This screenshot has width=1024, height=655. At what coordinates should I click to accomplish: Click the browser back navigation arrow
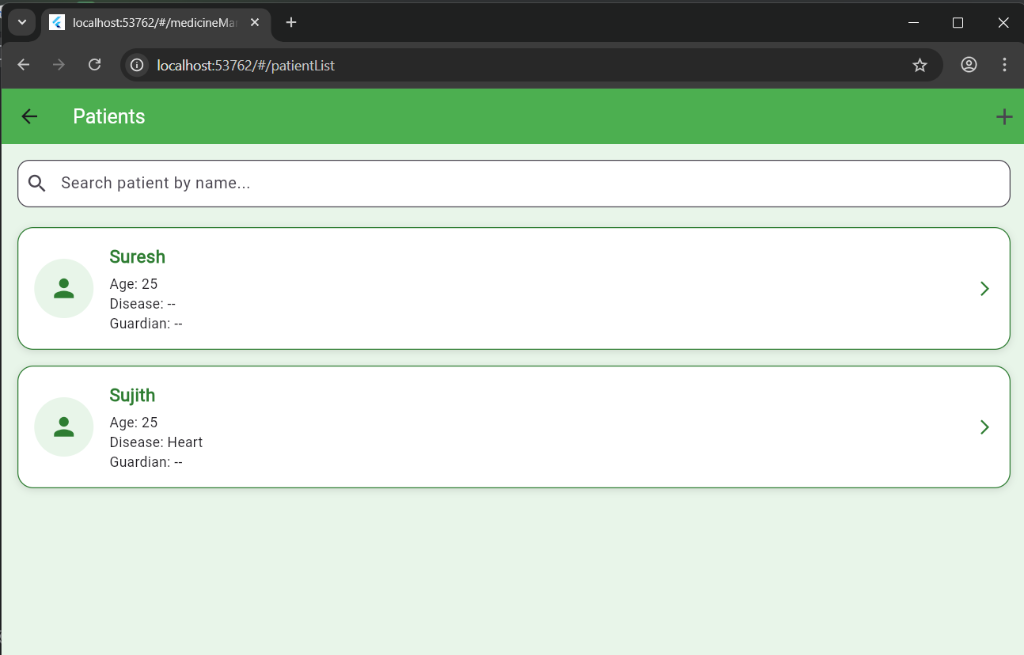(24, 65)
